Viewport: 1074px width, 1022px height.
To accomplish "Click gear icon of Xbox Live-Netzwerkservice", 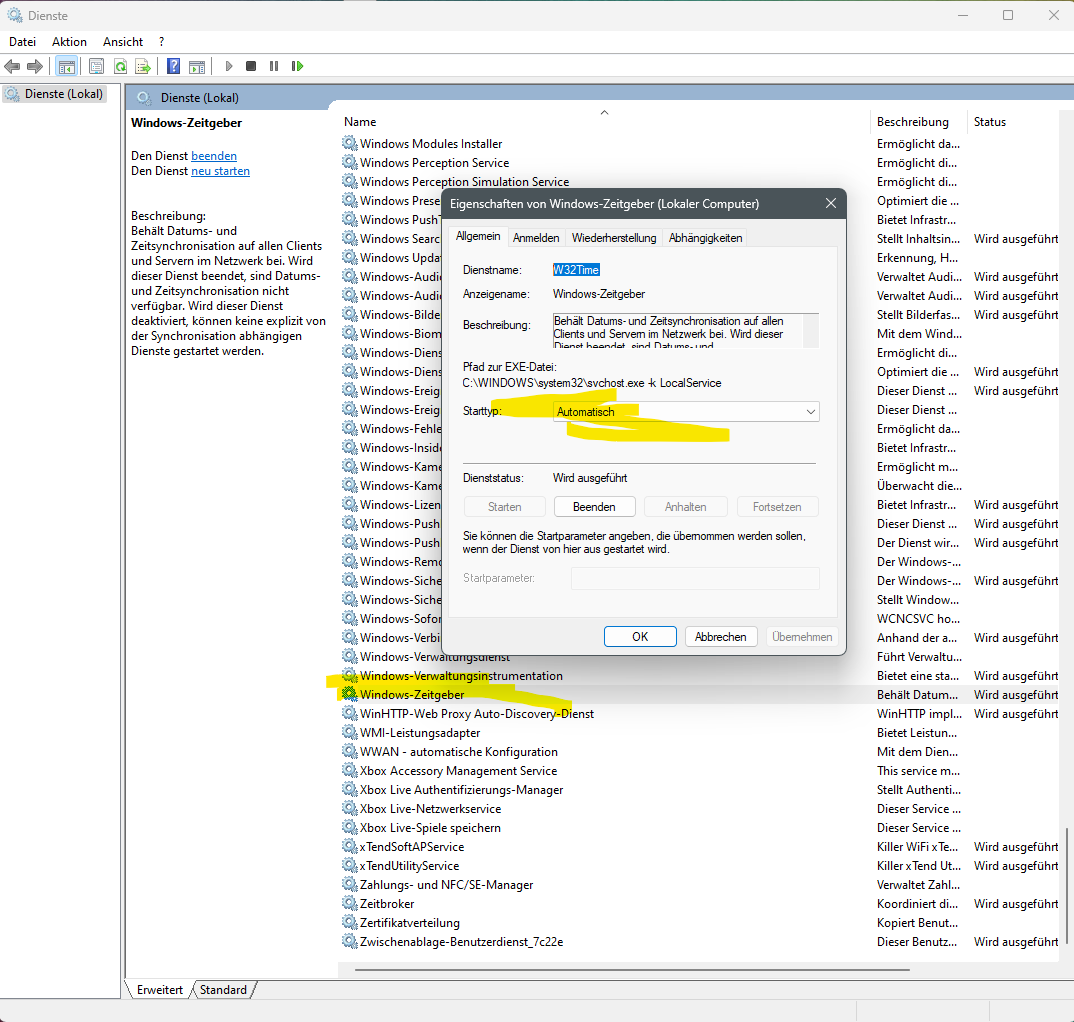I will coord(350,808).
